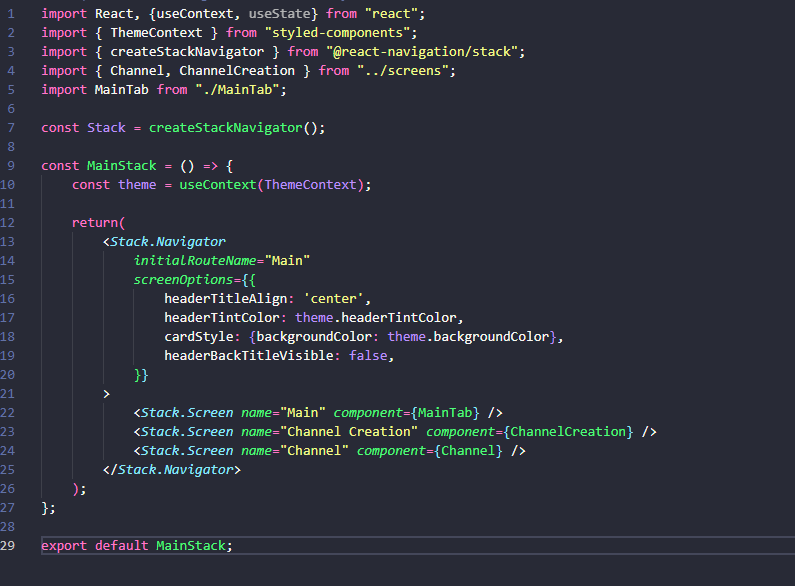Viewport: 795px width, 586px height.
Task: Click "ThemeContext" in the line 2 import
Action: click(156, 33)
